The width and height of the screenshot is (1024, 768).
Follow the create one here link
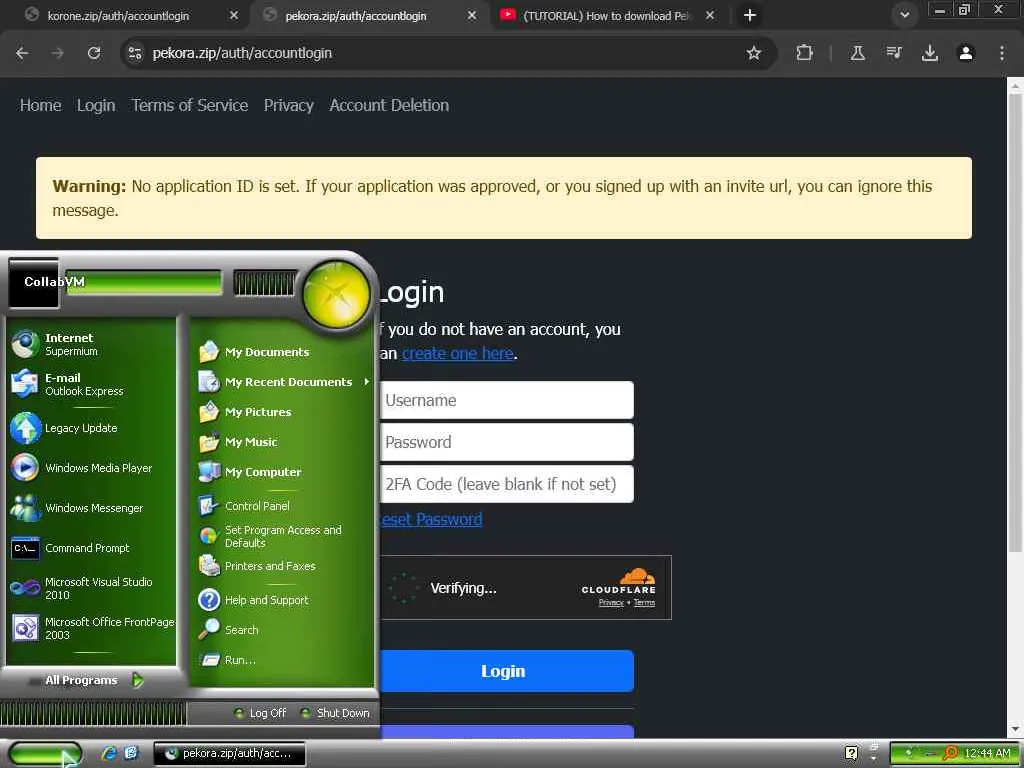click(x=458, y=353)
